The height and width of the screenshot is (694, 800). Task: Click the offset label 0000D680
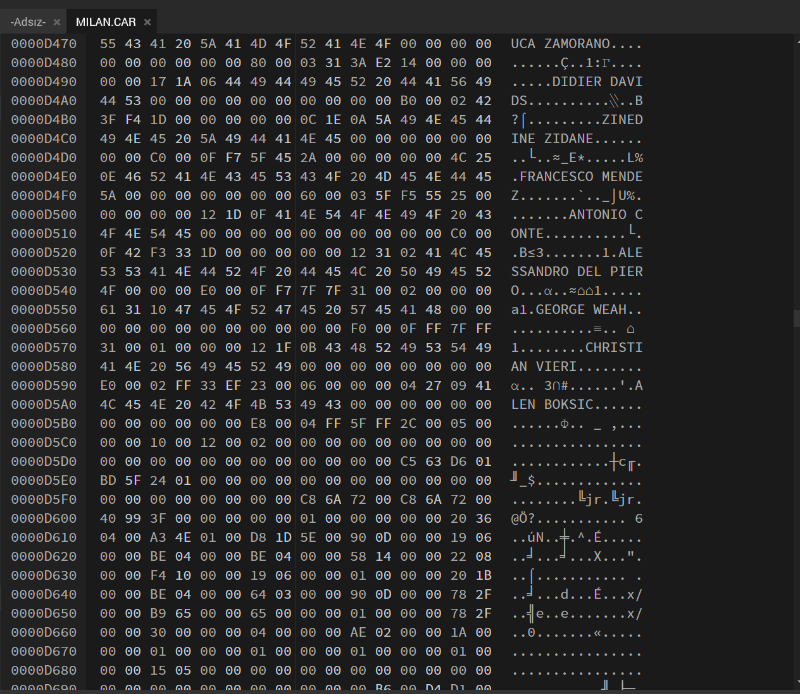pyautogui.click(x=44, y=668)
